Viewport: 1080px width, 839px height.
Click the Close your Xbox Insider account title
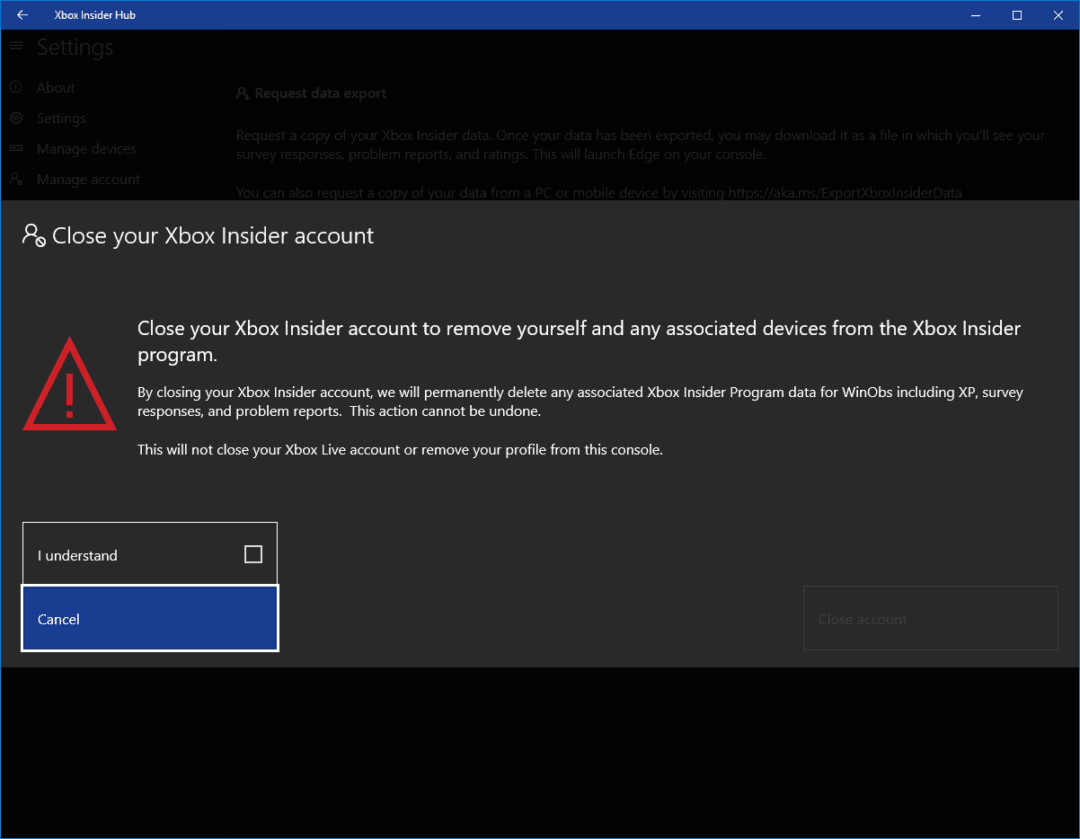[x=213, y=236]
